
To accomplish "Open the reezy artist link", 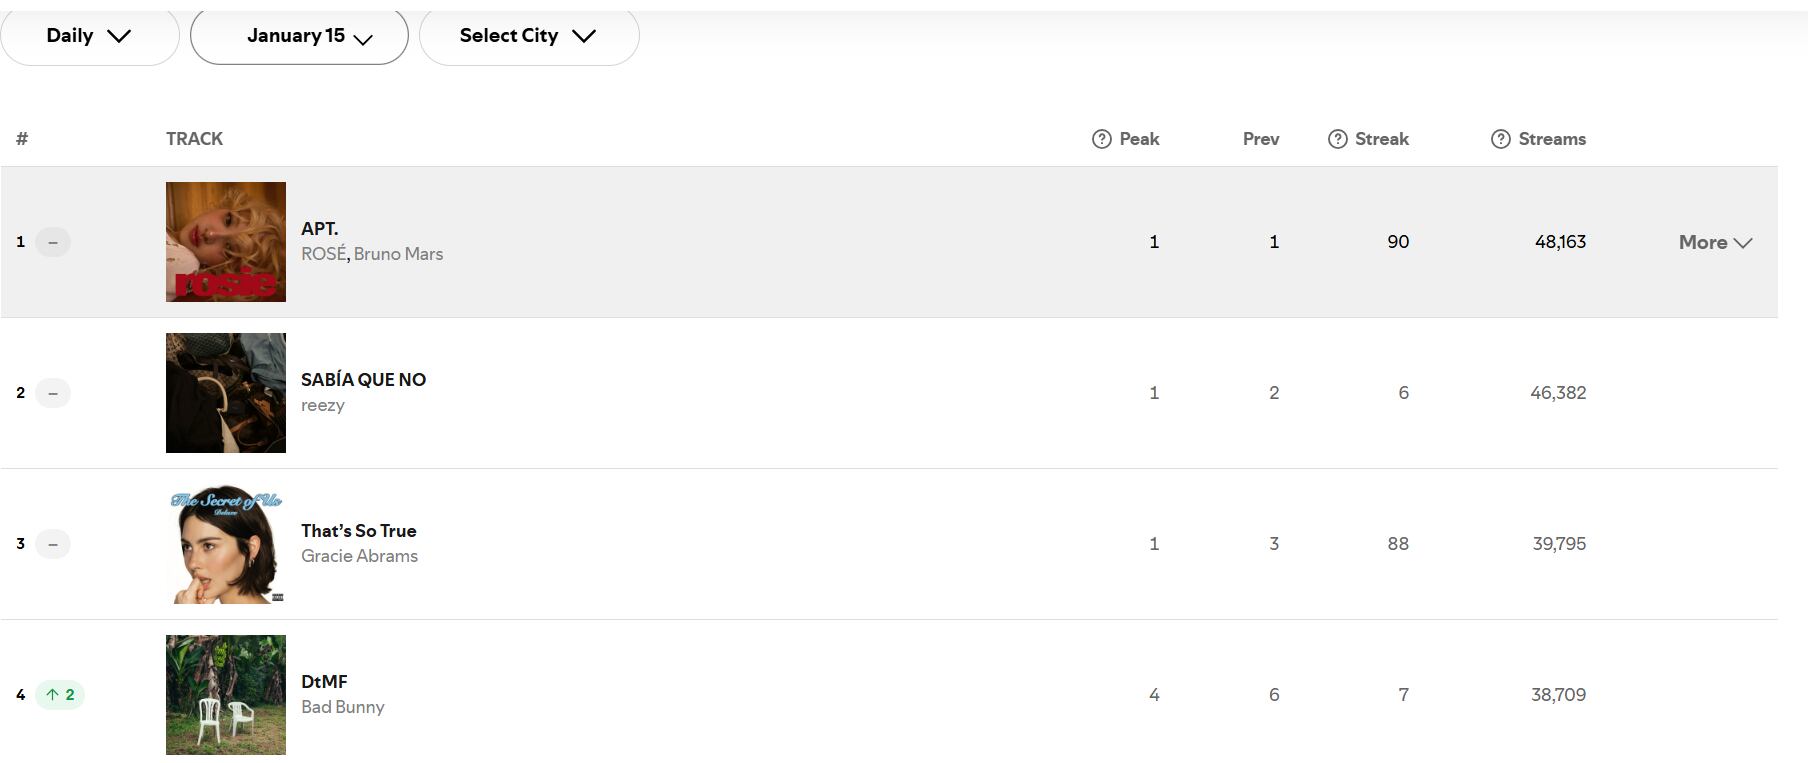I will click(323, 405).
